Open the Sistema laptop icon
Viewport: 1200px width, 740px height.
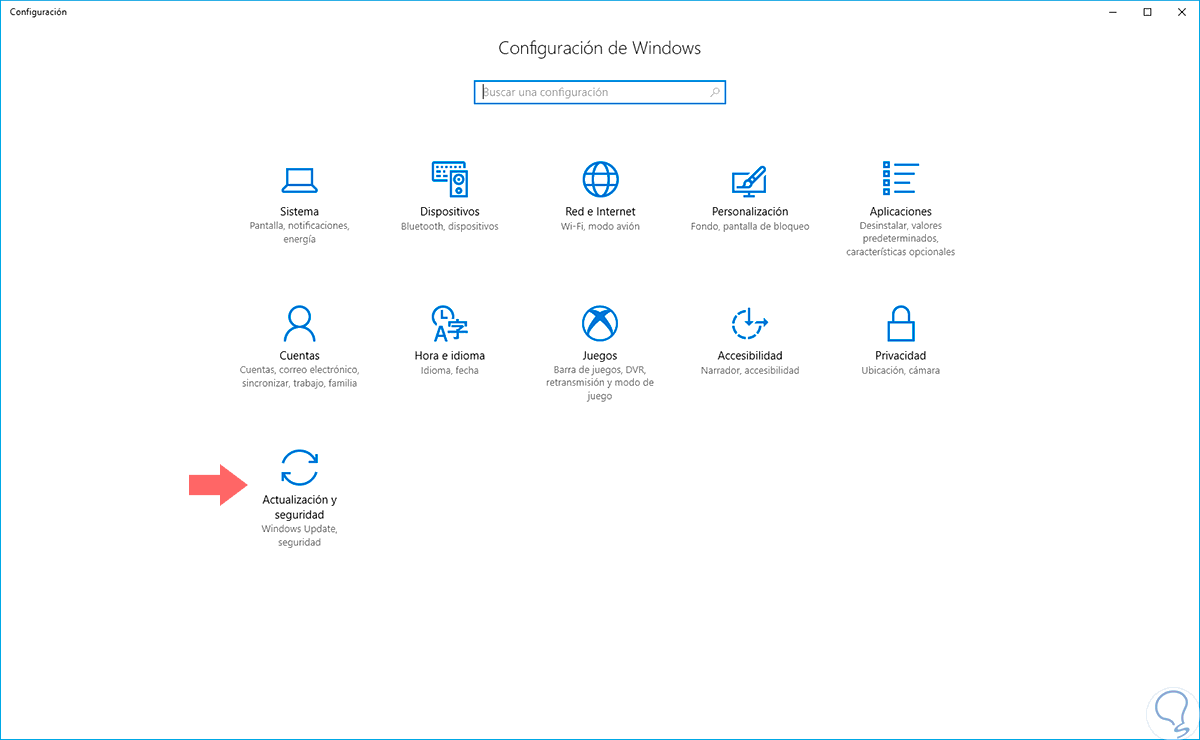pos(300,180)
